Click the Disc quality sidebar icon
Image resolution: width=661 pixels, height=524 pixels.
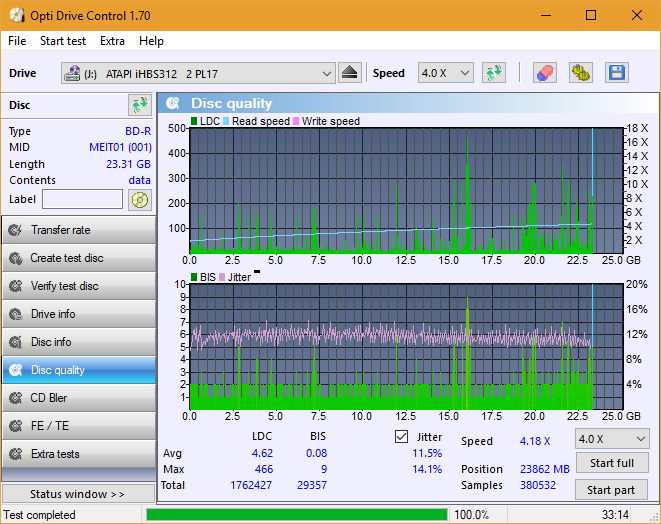tap(16, 370)
